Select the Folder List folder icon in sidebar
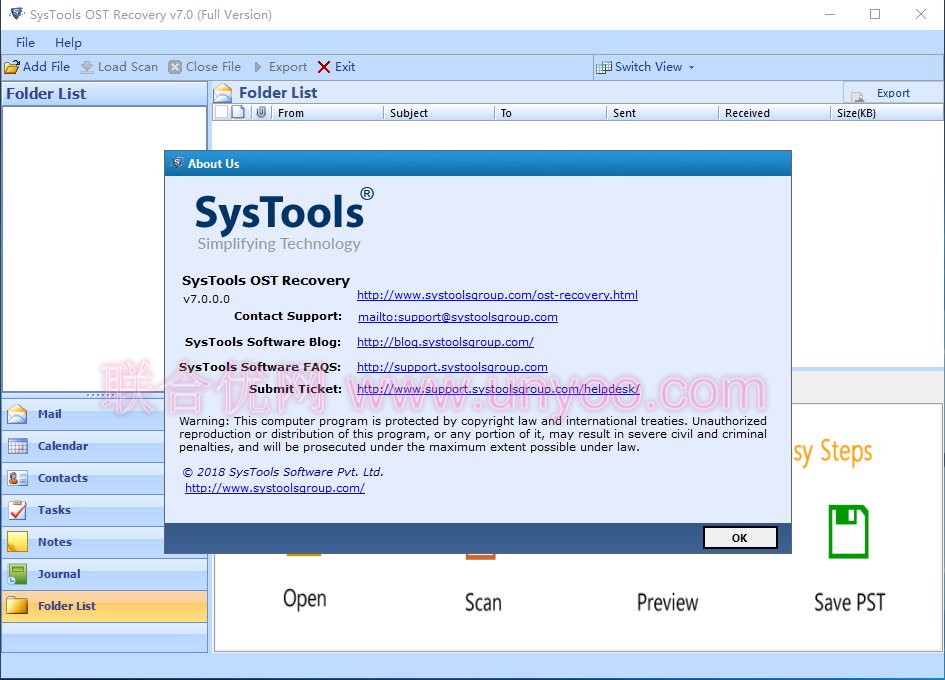 [17, 606]
